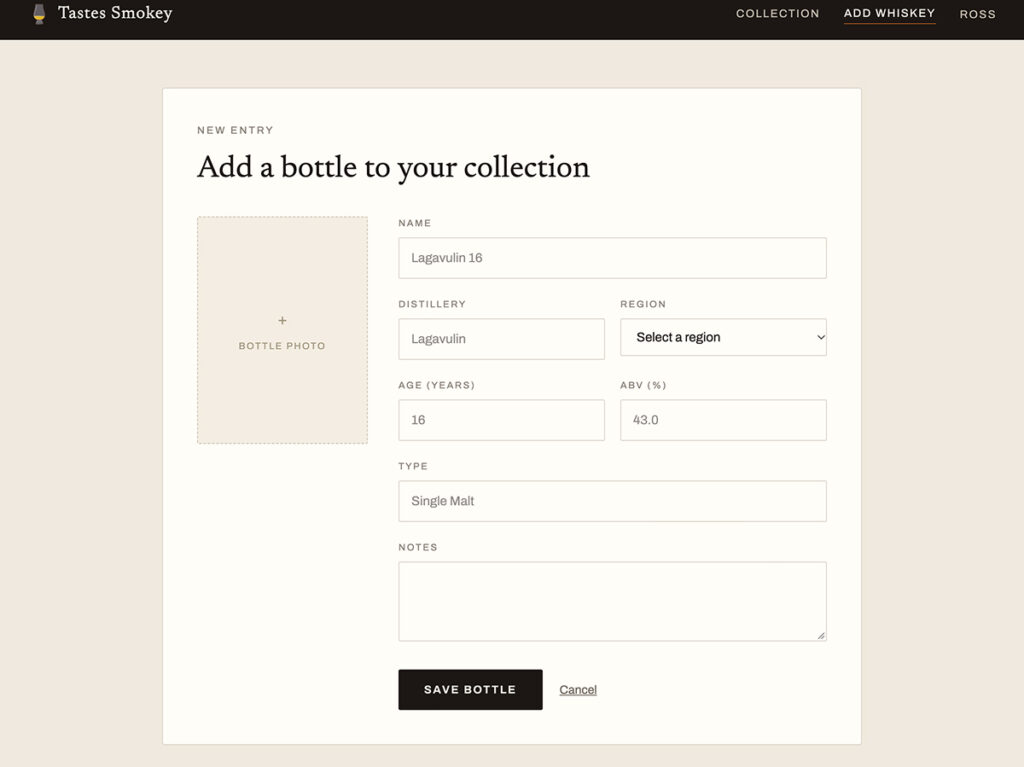Click the 'BOTTLE PHOTO' upload label
This screenshot has height=767, width=1024.
282,346
